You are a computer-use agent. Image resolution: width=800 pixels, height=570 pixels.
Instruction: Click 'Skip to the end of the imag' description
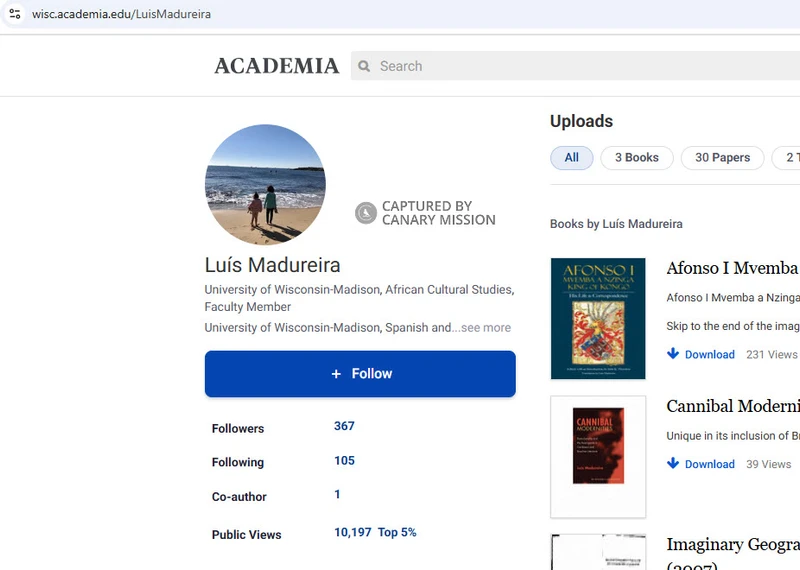point(733,326)
